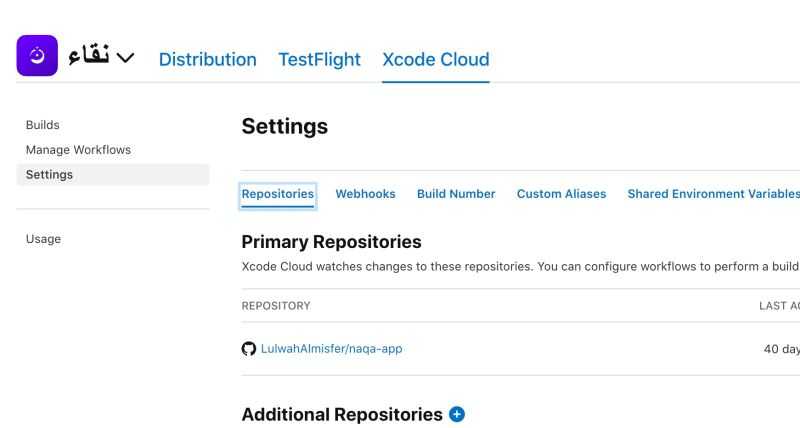
Task: Open the LulwahAlmisfer/naqa-app repository link
Action: pos(331,349)
